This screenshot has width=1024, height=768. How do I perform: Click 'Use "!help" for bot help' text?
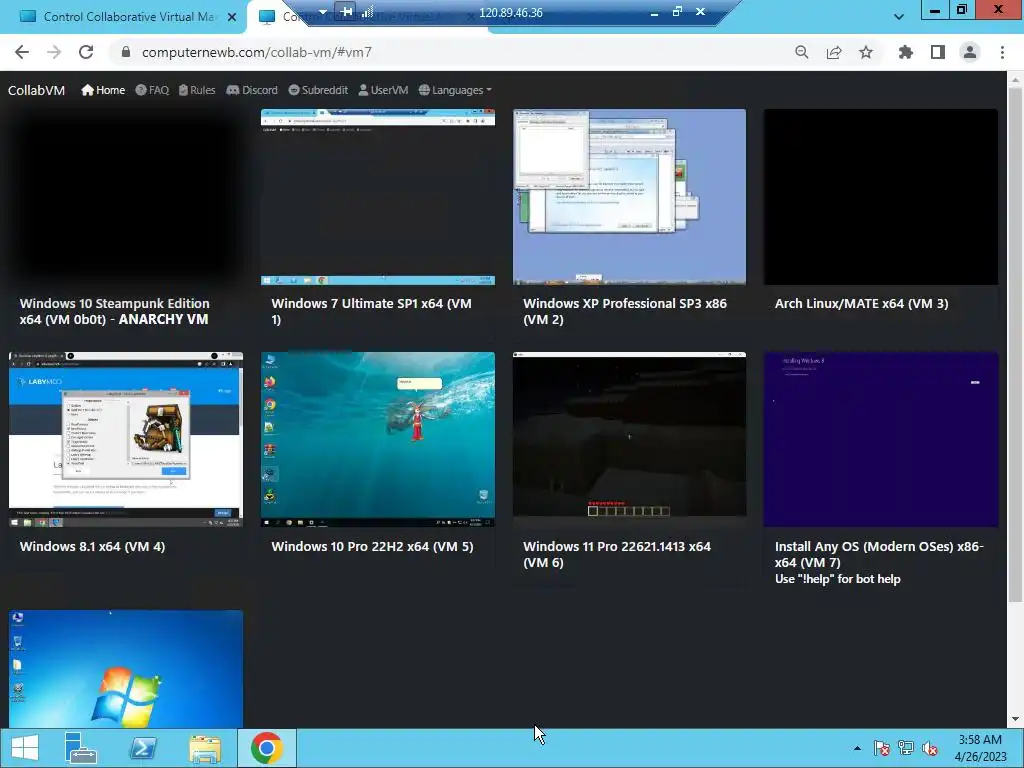[838, 579]
